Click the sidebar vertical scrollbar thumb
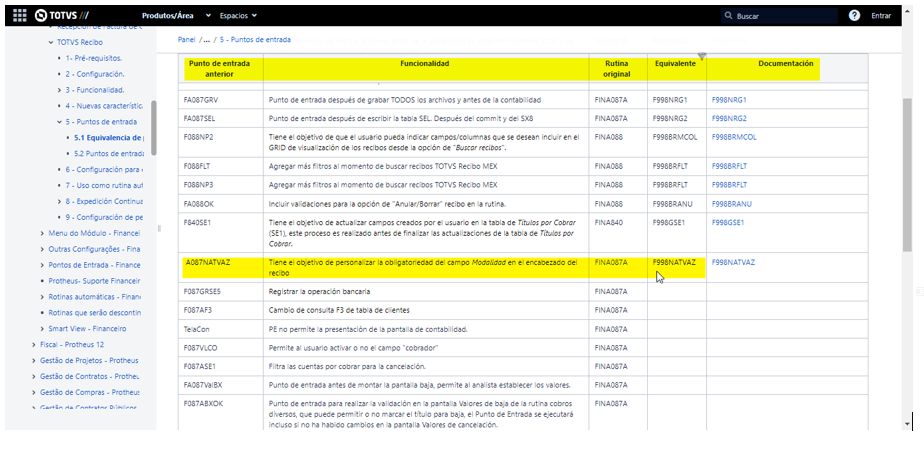Screen dimensions: 924x454 pos(154,128)
